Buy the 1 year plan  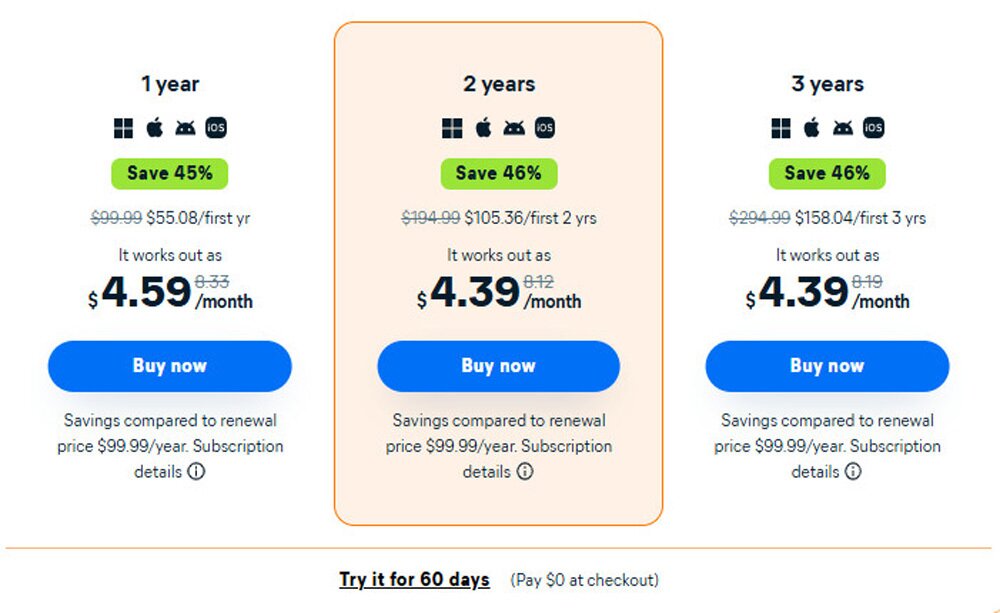point(170,366)
